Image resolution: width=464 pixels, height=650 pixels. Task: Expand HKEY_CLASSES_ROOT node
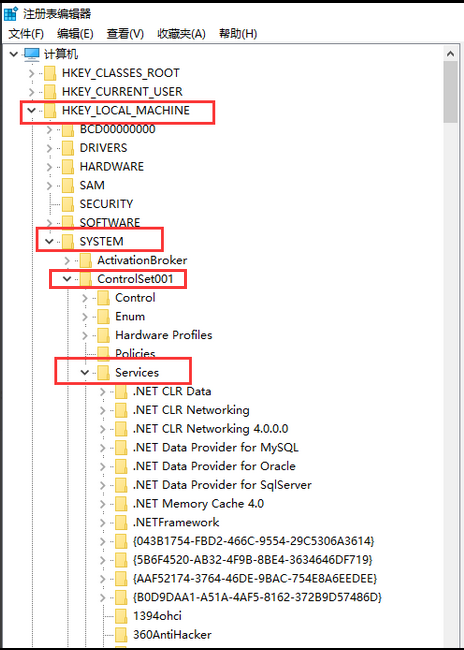point(32,73)
